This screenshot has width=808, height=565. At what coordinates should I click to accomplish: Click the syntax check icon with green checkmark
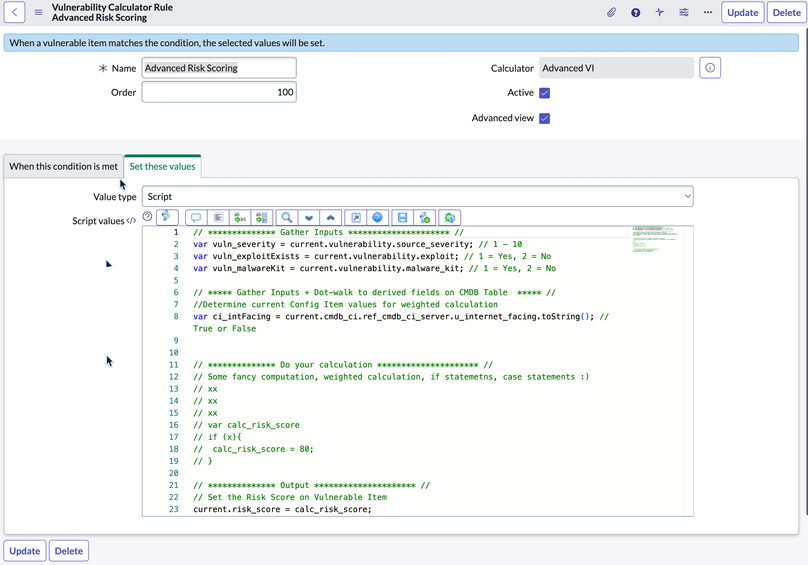pos(425,218)
